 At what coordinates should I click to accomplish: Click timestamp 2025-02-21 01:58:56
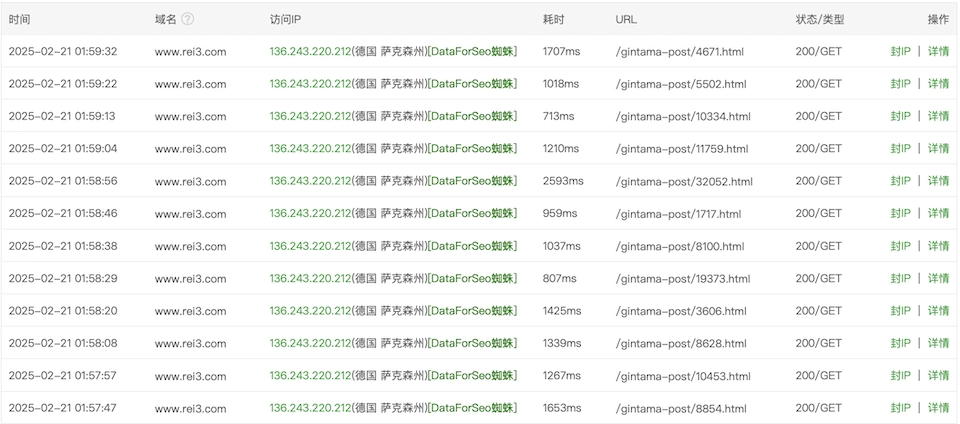pos(63,181)
